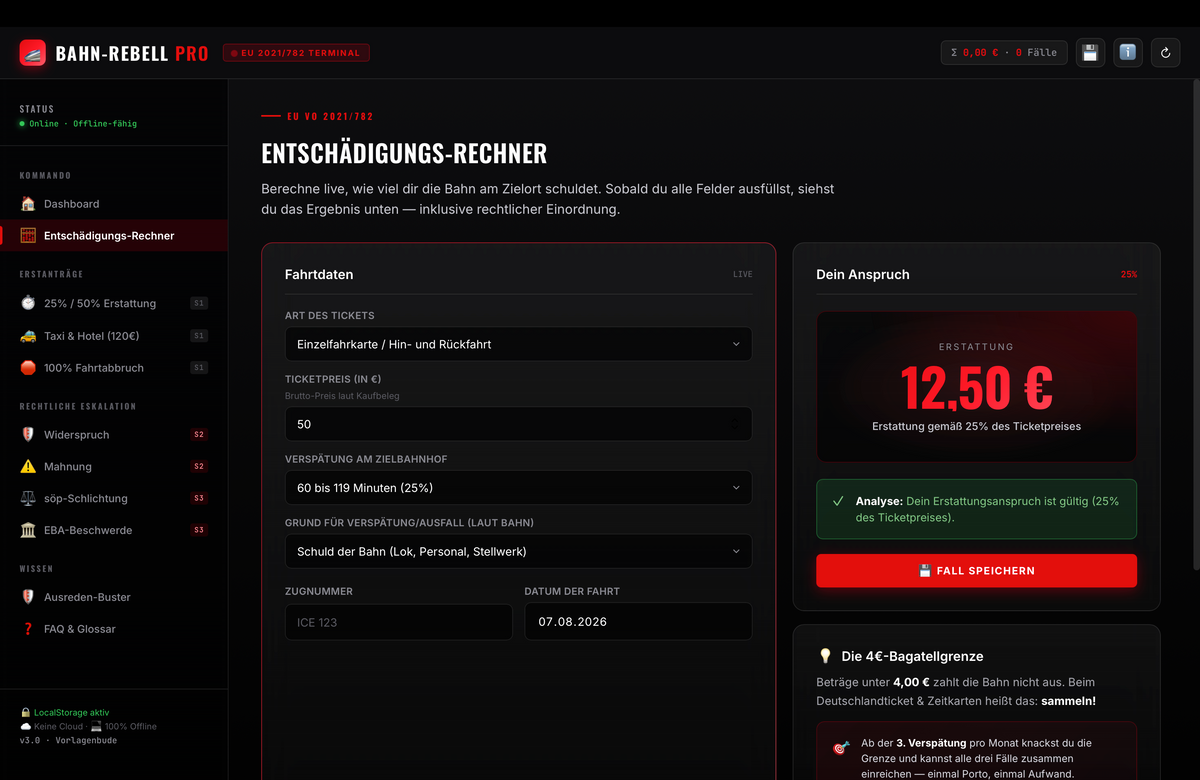The width and height of the screenshot is (1200, 780).
Task: Click the 0,00 € · 0 Fälle summary pill
Action: coord(1004,53)
